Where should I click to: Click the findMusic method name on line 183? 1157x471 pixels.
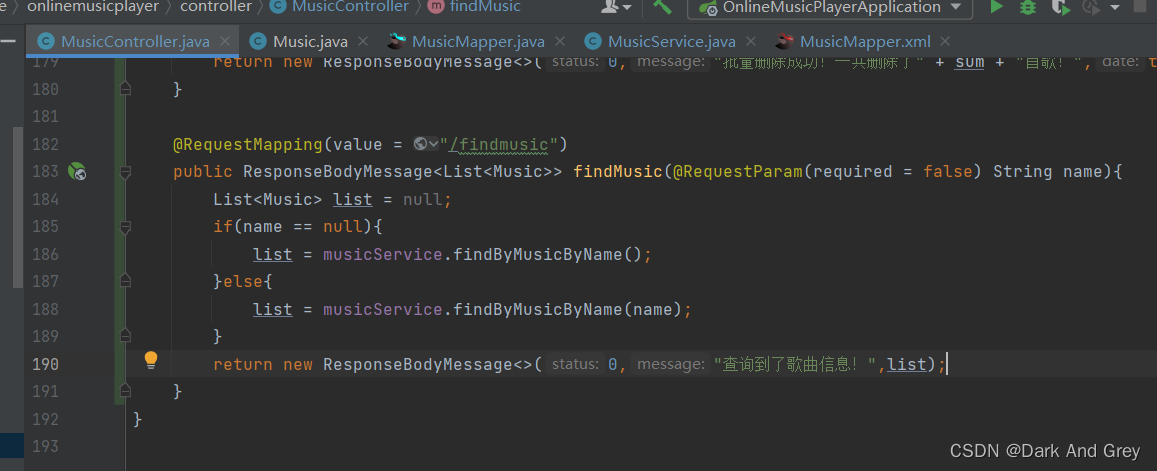click(618, 172)
